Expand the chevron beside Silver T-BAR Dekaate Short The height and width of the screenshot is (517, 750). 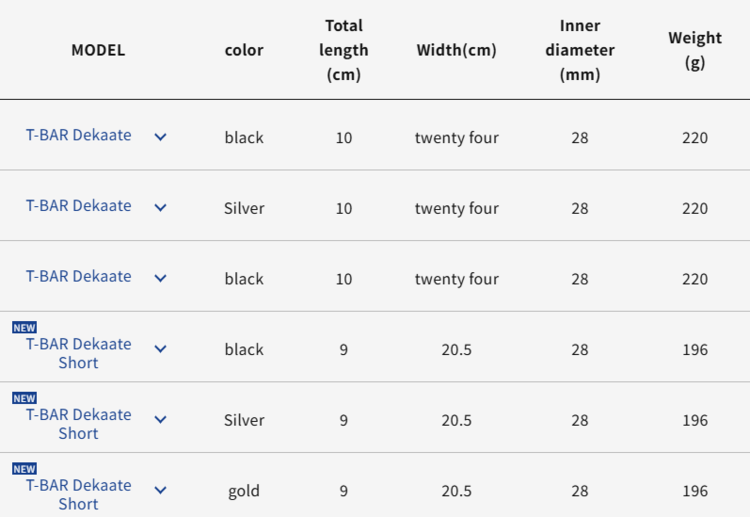160,420
